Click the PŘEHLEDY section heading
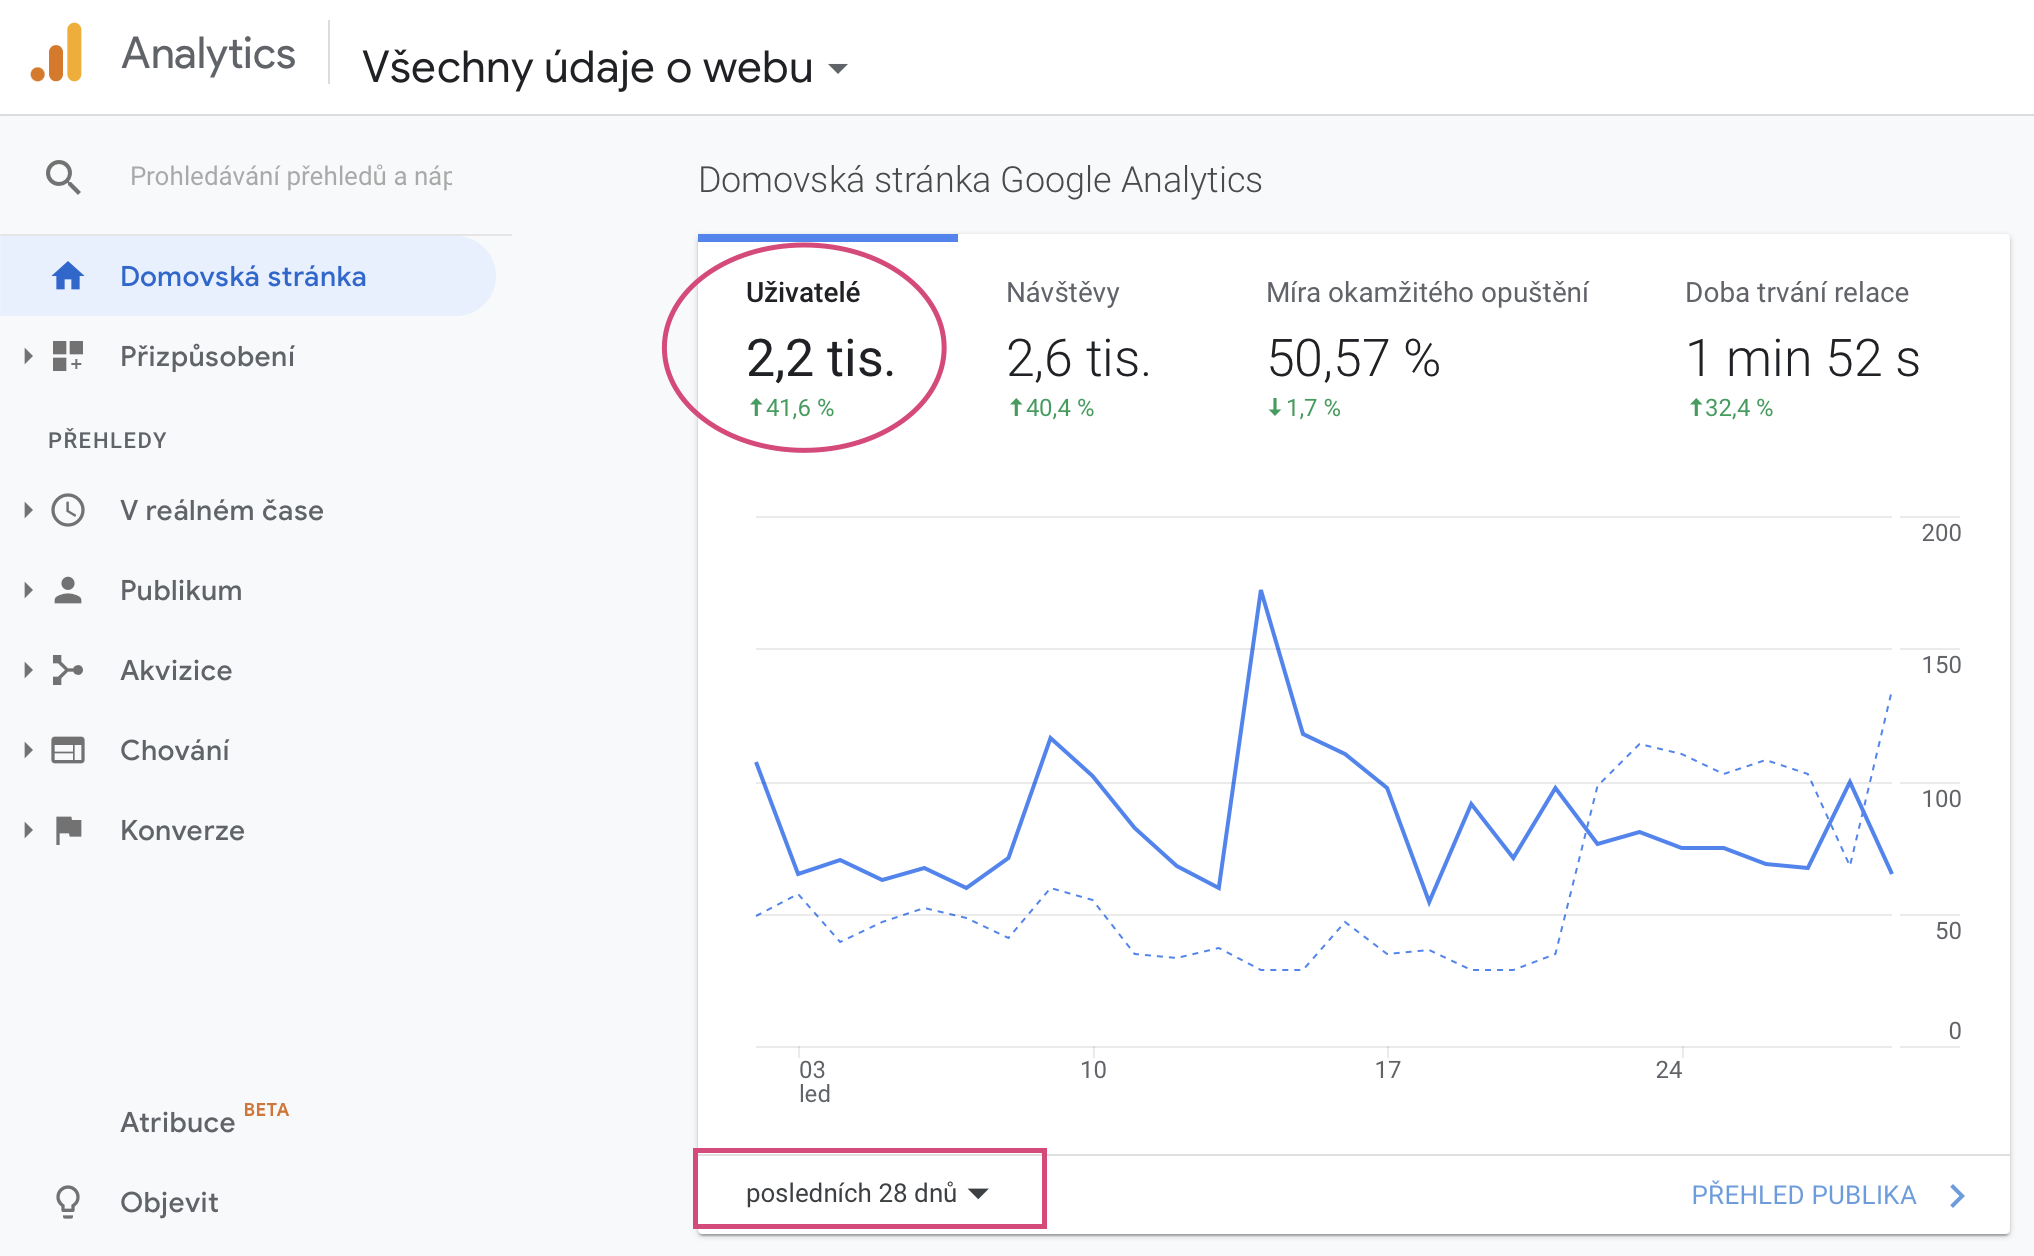 click(x=107, y=440)
